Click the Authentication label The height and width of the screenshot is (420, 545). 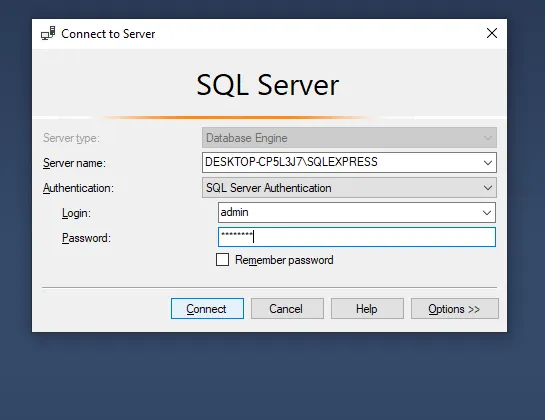(78, 188)
